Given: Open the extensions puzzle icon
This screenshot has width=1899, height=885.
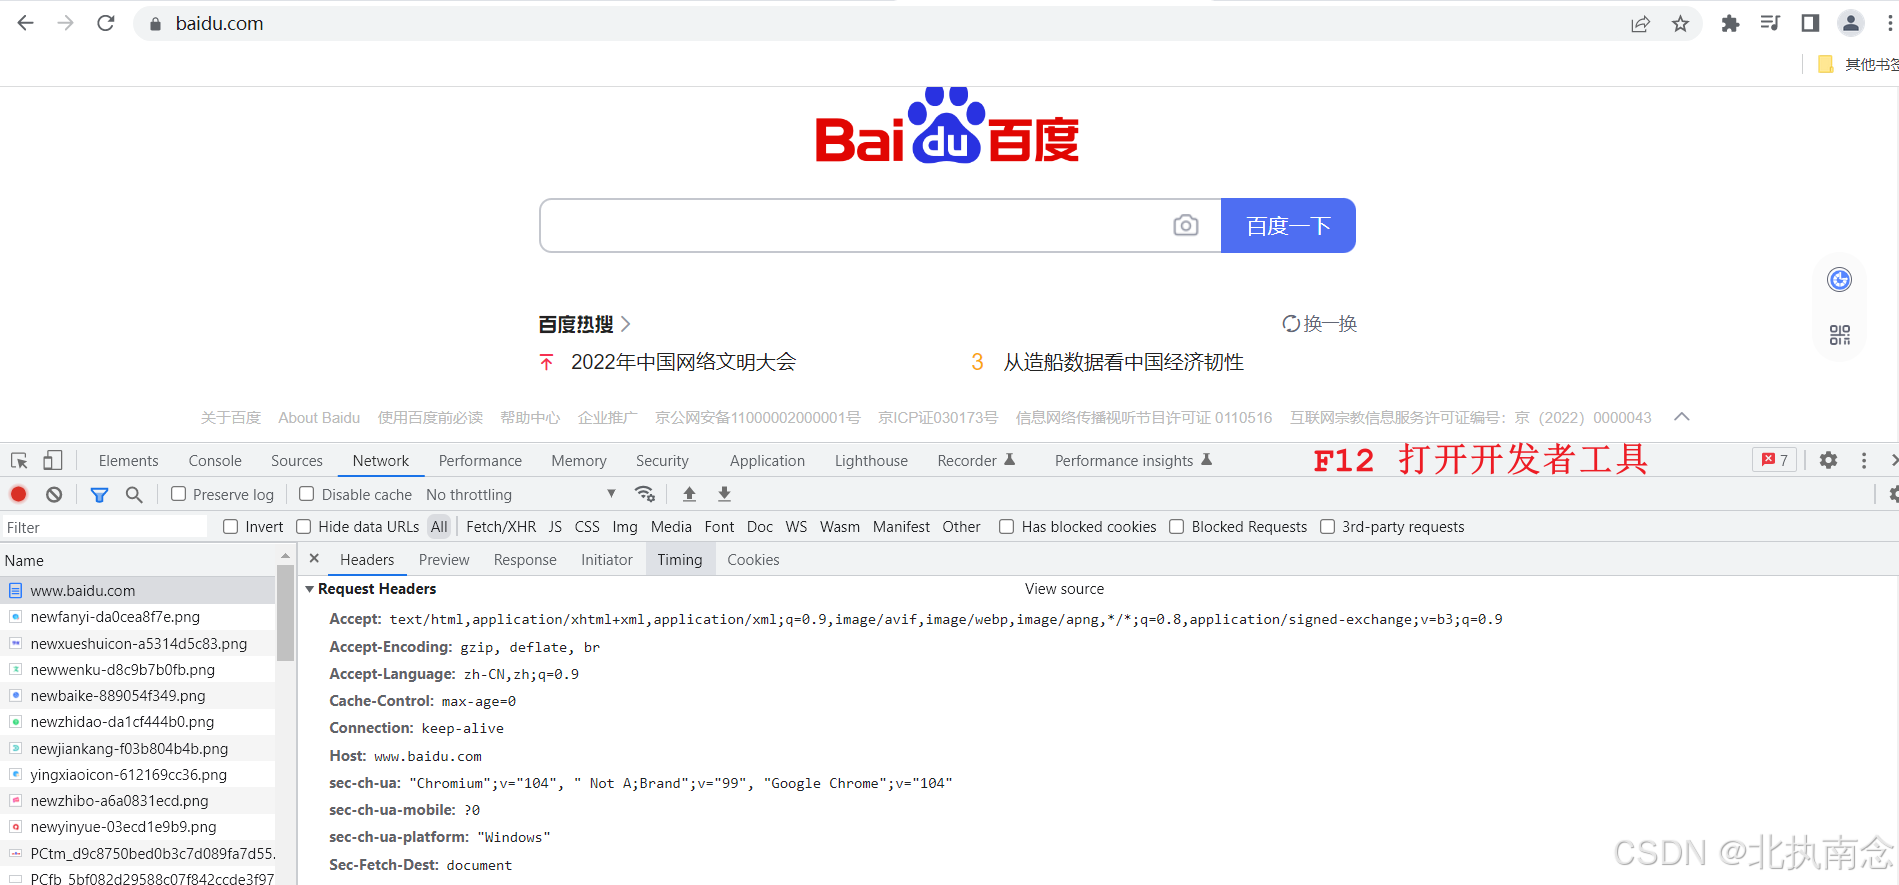Looking at the screenshot, I should click(x=1730, y=23).
